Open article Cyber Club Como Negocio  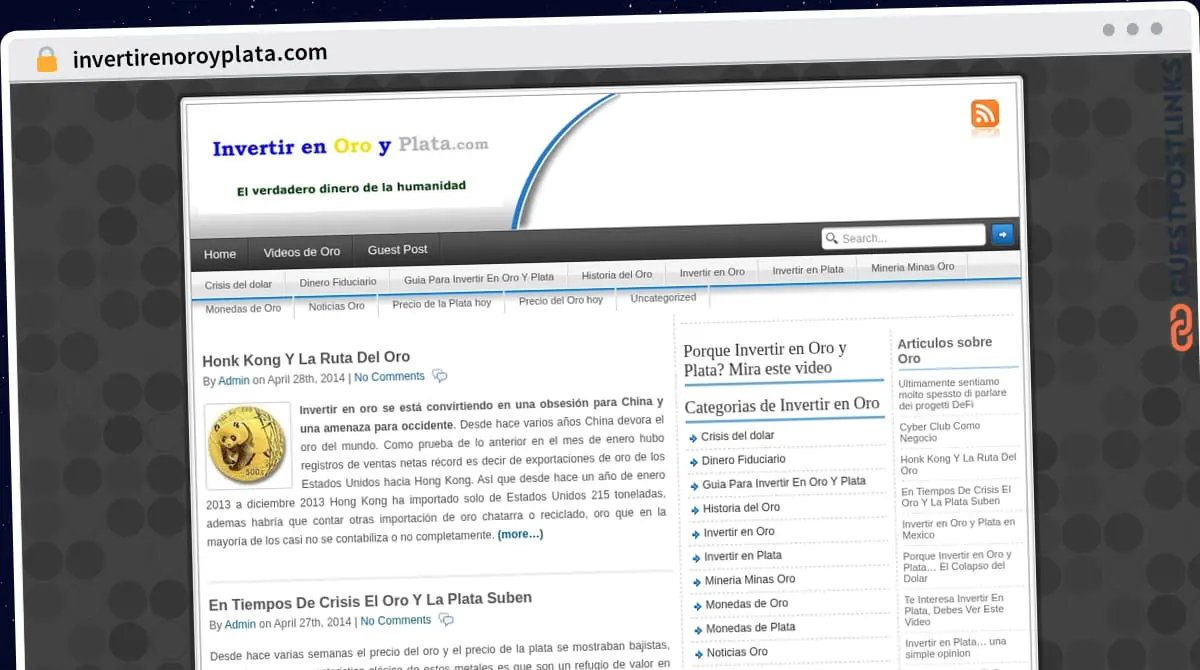click(x=940, y=432)
